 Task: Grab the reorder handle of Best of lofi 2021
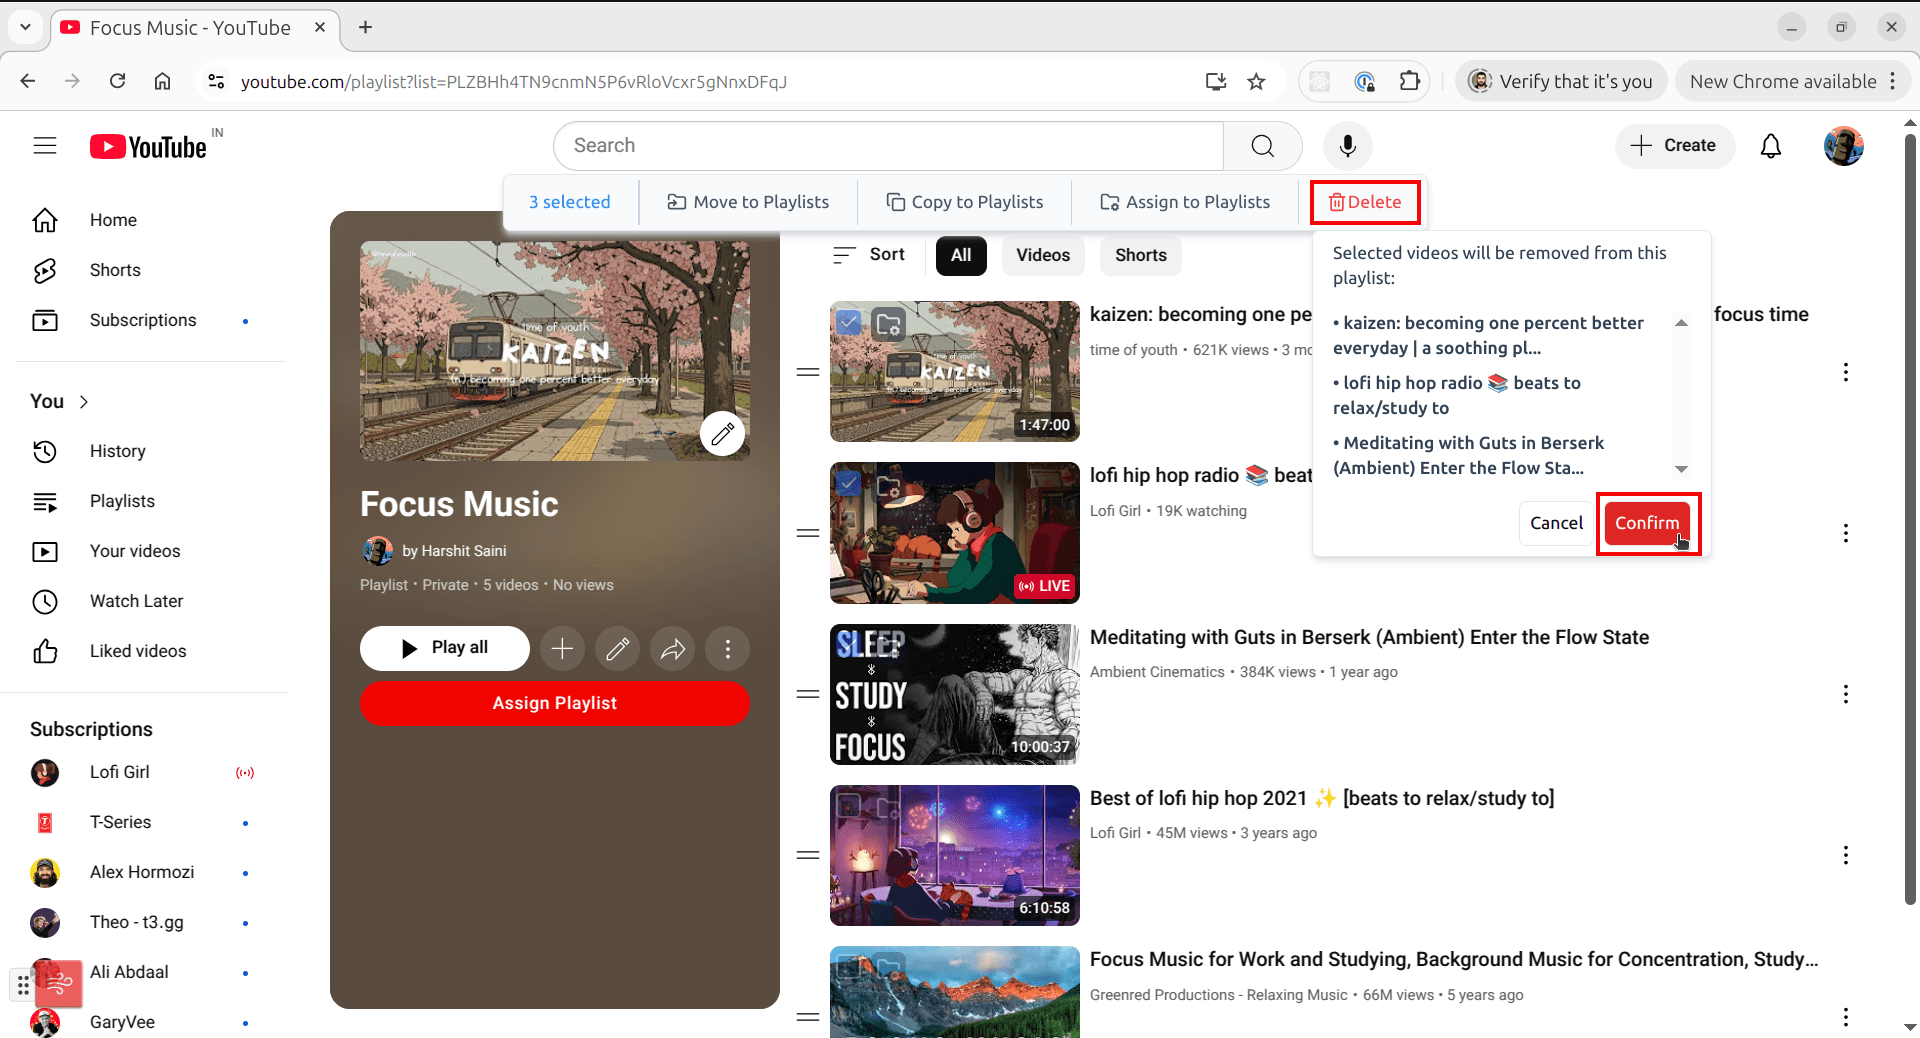[x=808, y=855]
